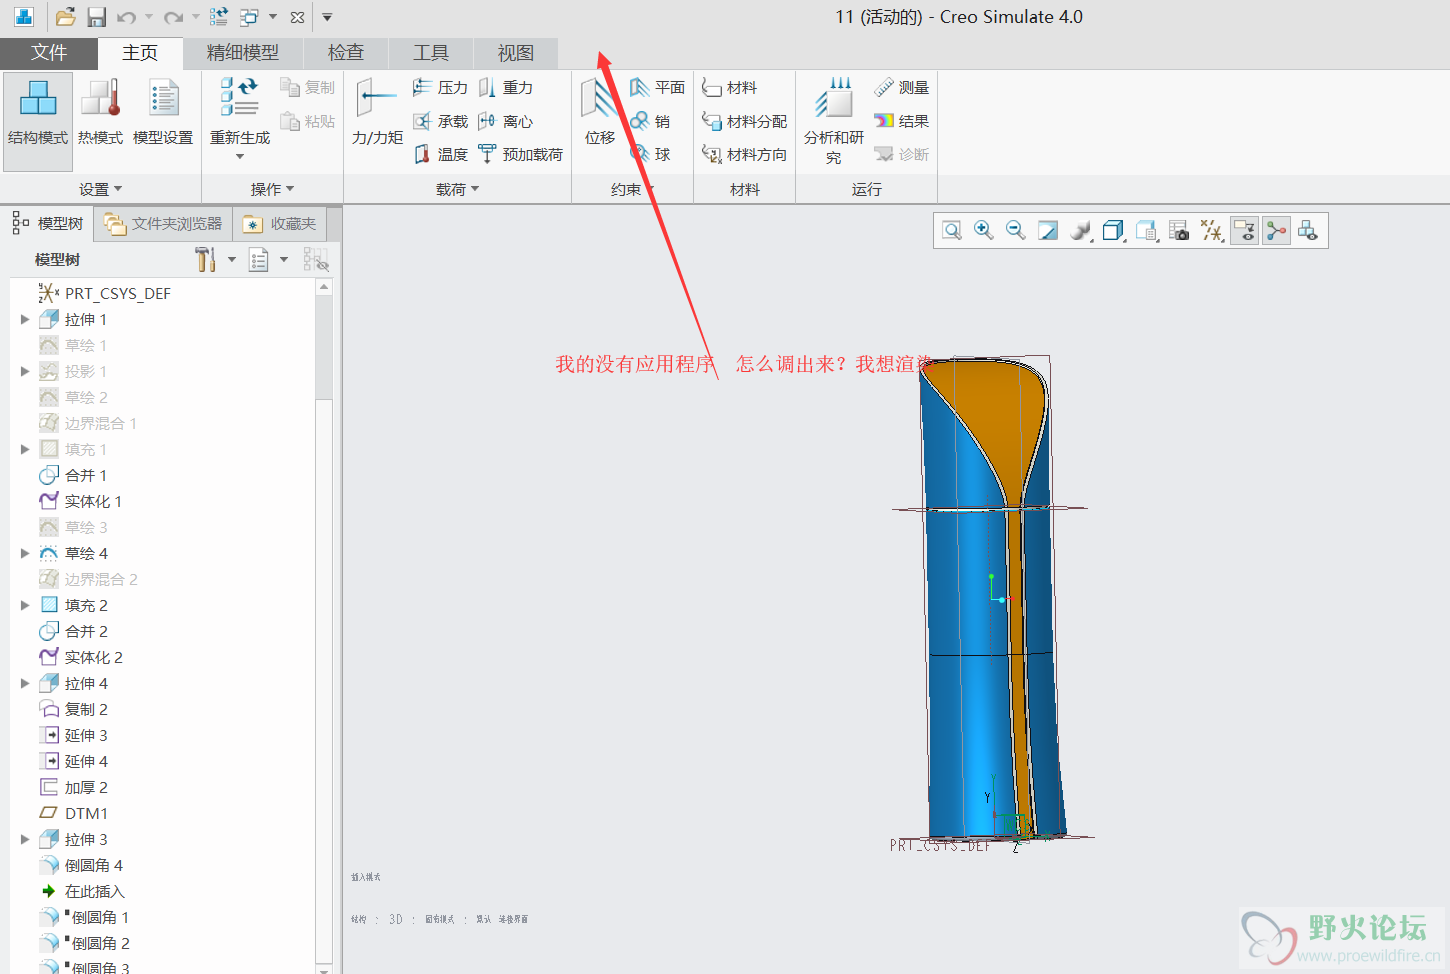This screenshot has width=1450, height=974.
Task: View simulation 结果 results
Action: pos(902,121)
